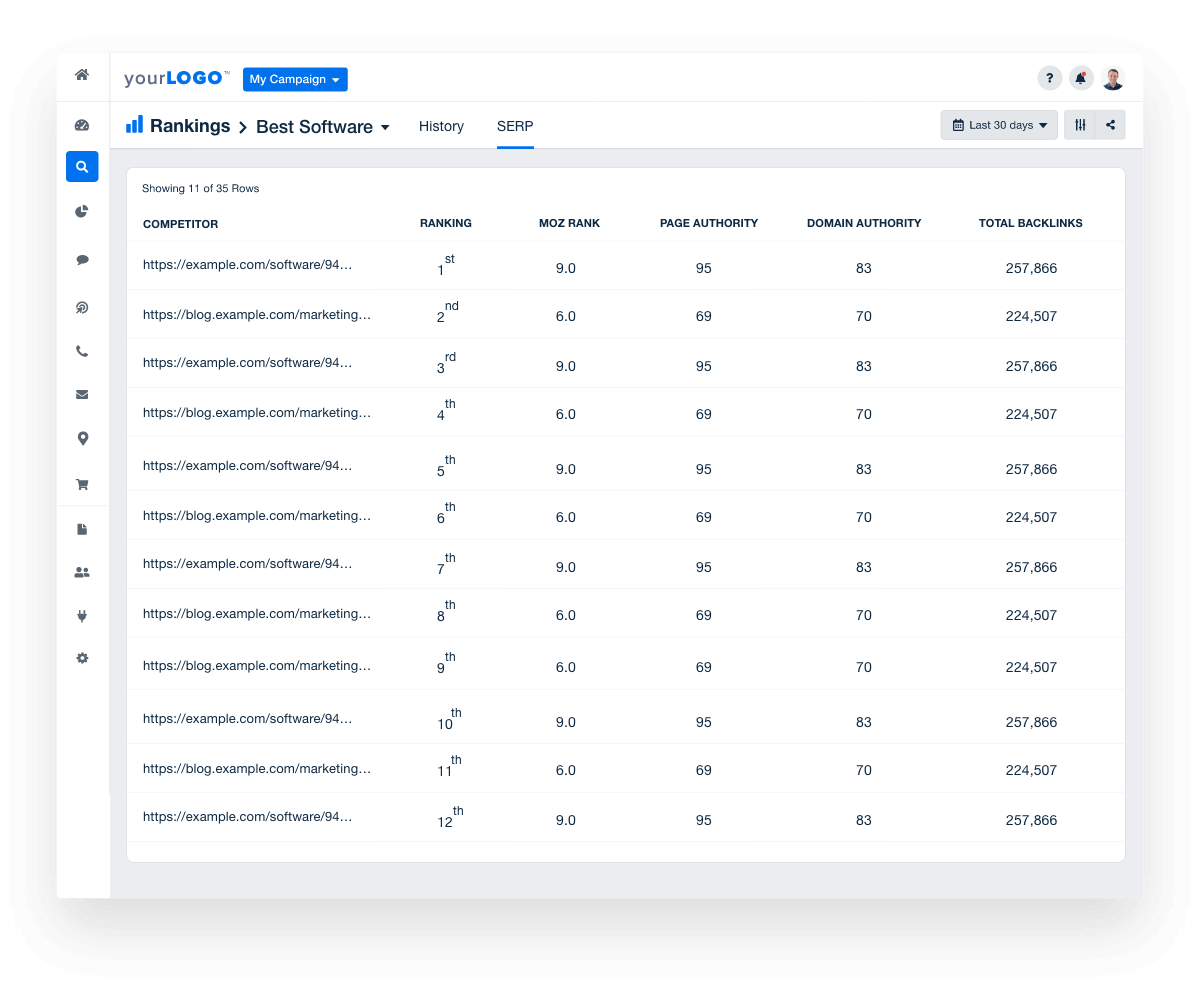The image size is (1200, 1000).
Task: Click the 2nd ranking cell
Action: pos(447,313)
